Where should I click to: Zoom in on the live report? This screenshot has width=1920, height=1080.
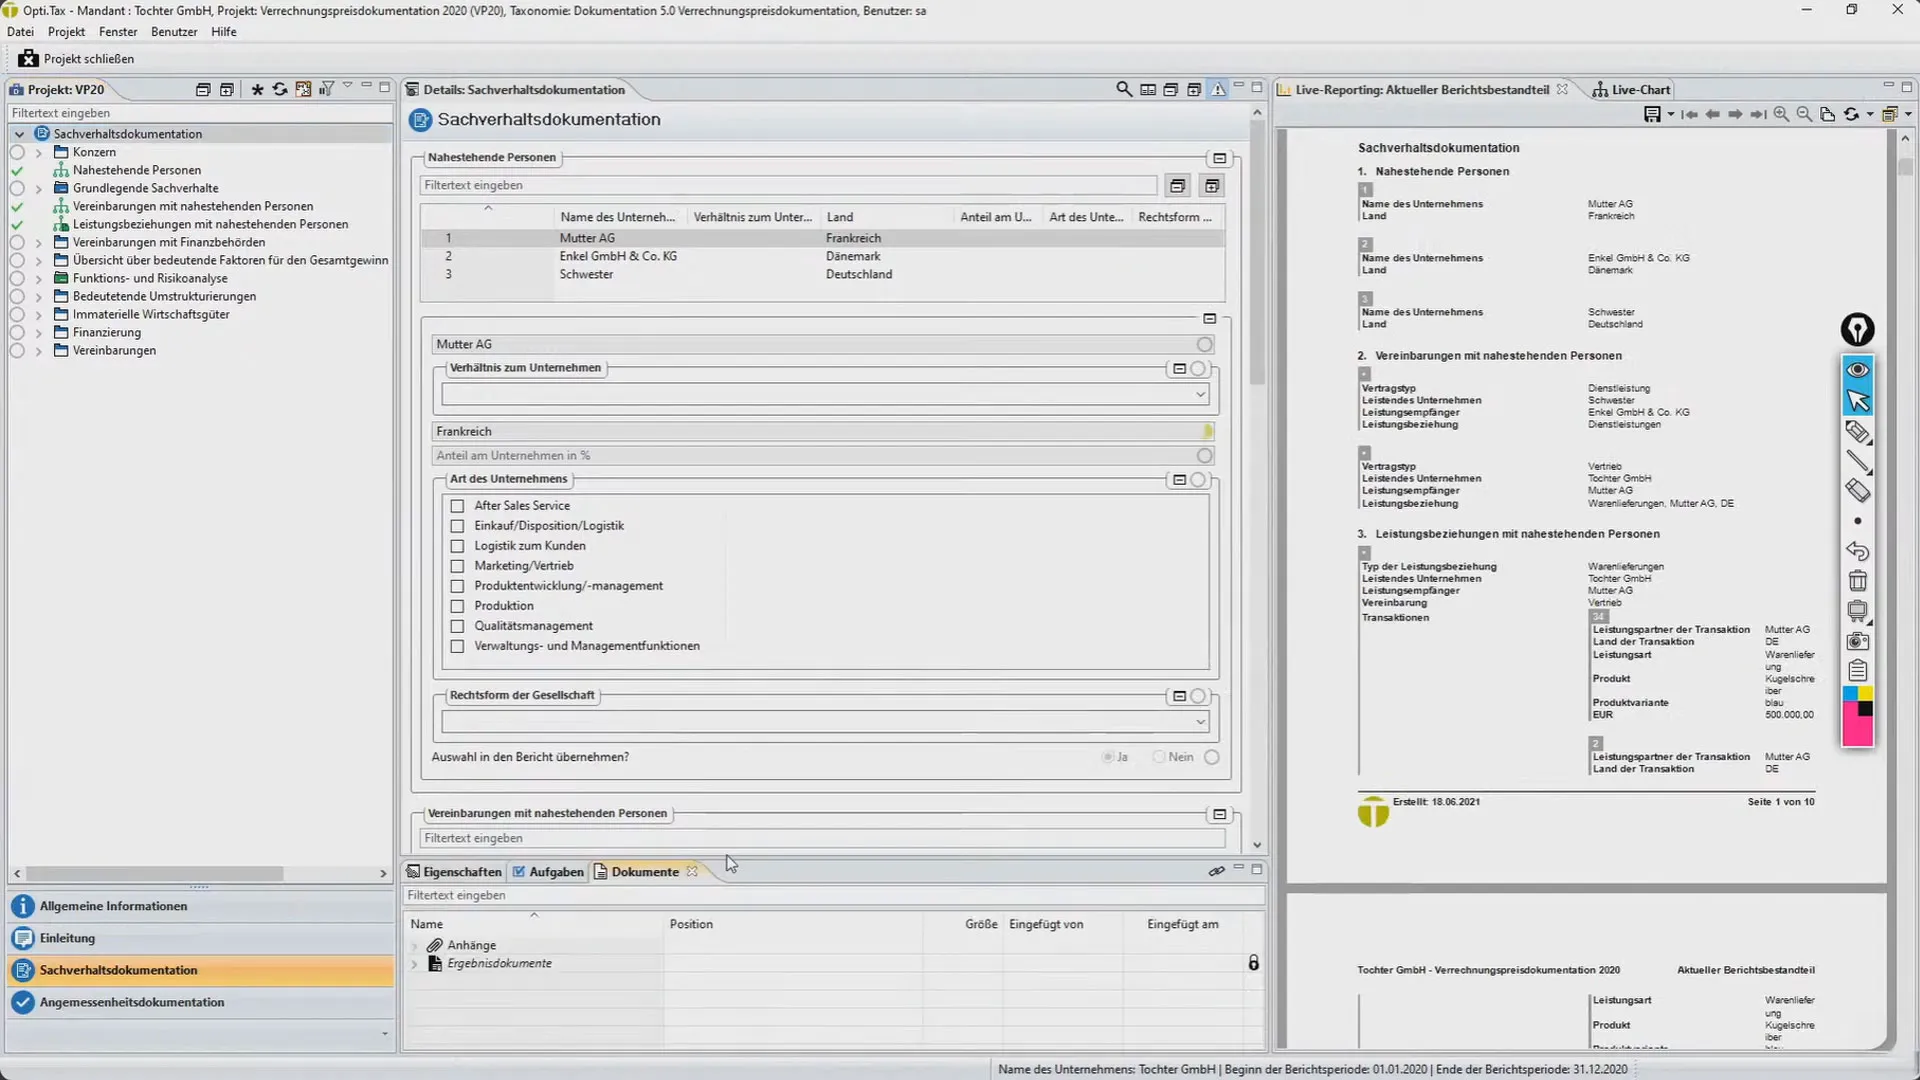point(1781,114)
